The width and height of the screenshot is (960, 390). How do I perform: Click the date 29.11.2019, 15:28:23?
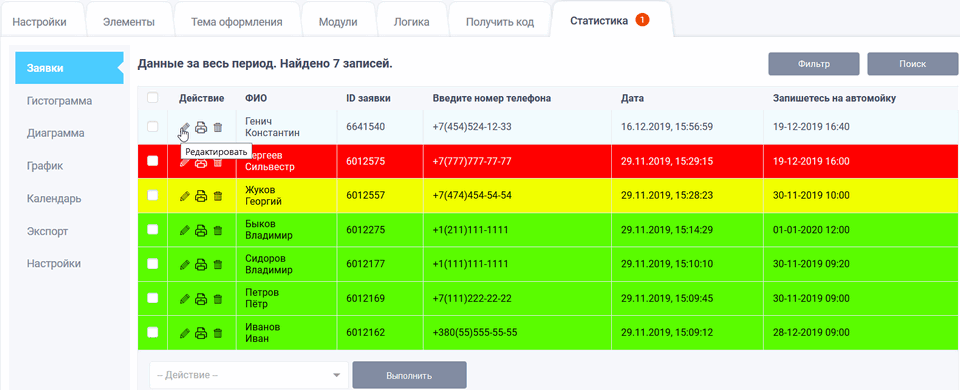[667, 195]
